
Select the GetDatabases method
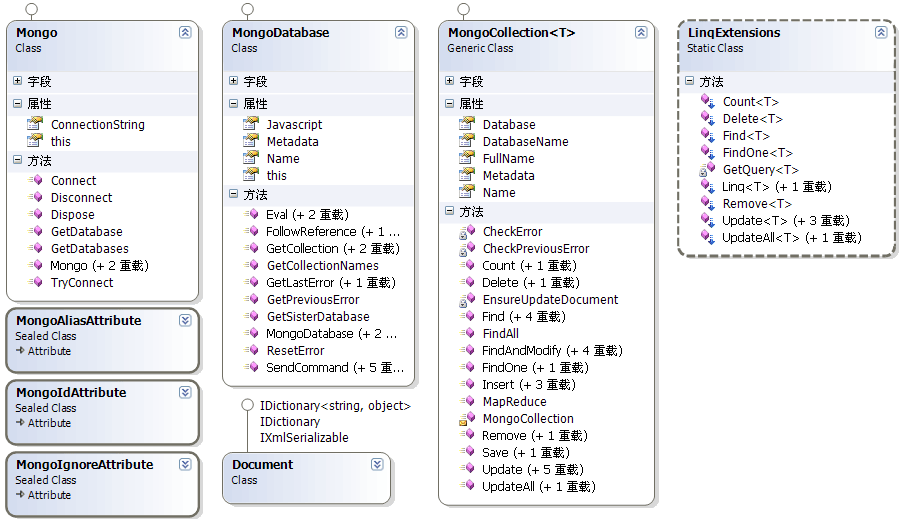pyautogui.click(x=89, y=248)
